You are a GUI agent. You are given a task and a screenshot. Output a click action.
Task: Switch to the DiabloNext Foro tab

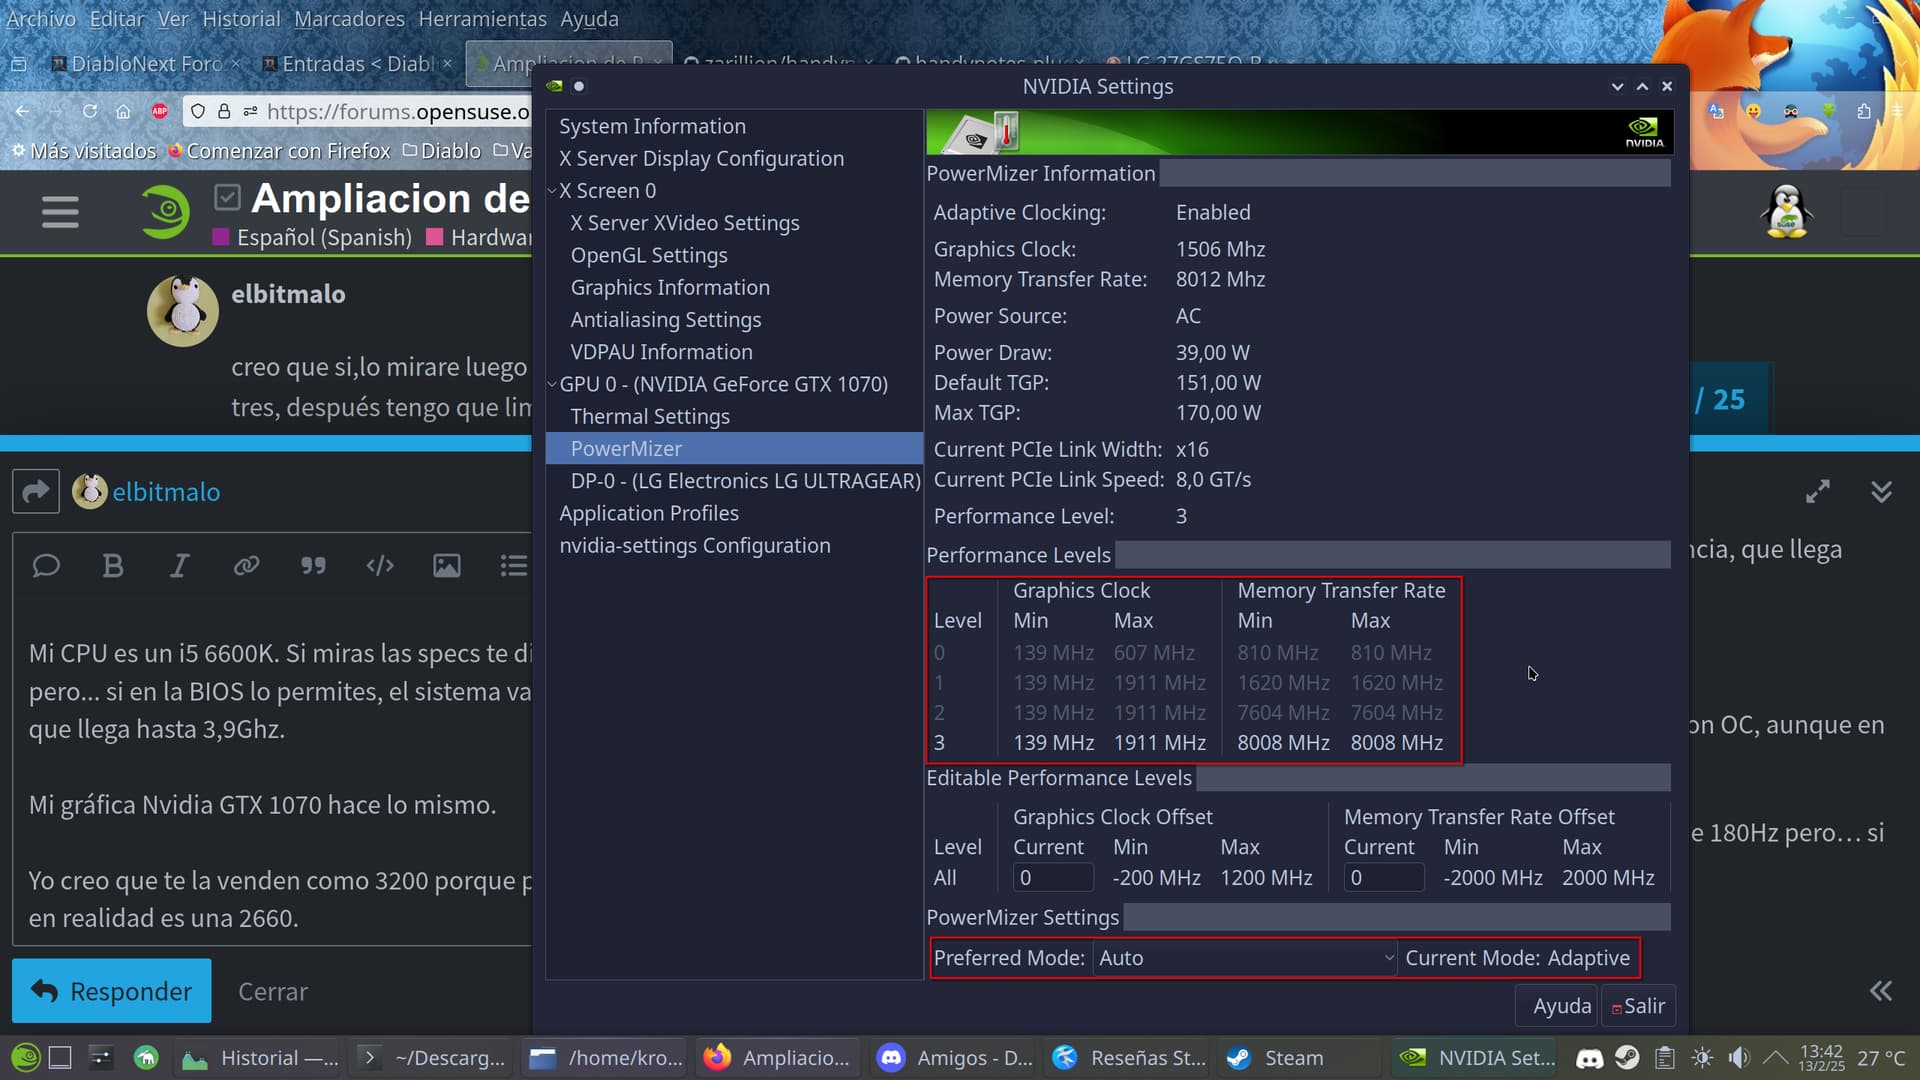[145, 63]
